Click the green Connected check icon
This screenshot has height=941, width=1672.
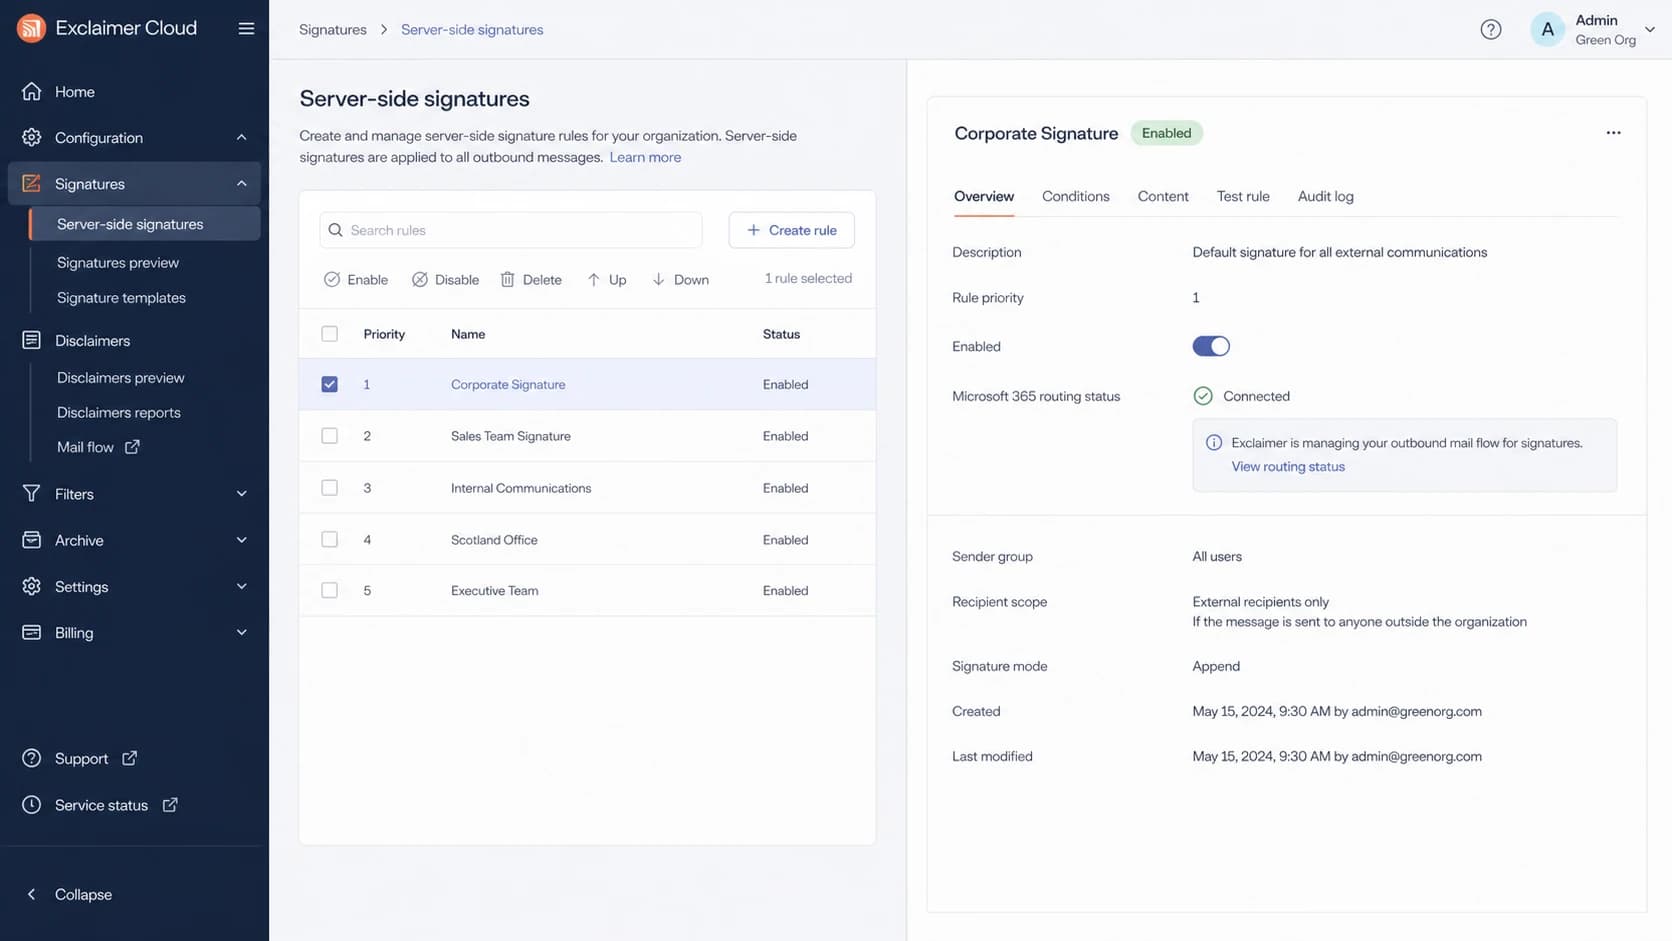point(1203,396)
